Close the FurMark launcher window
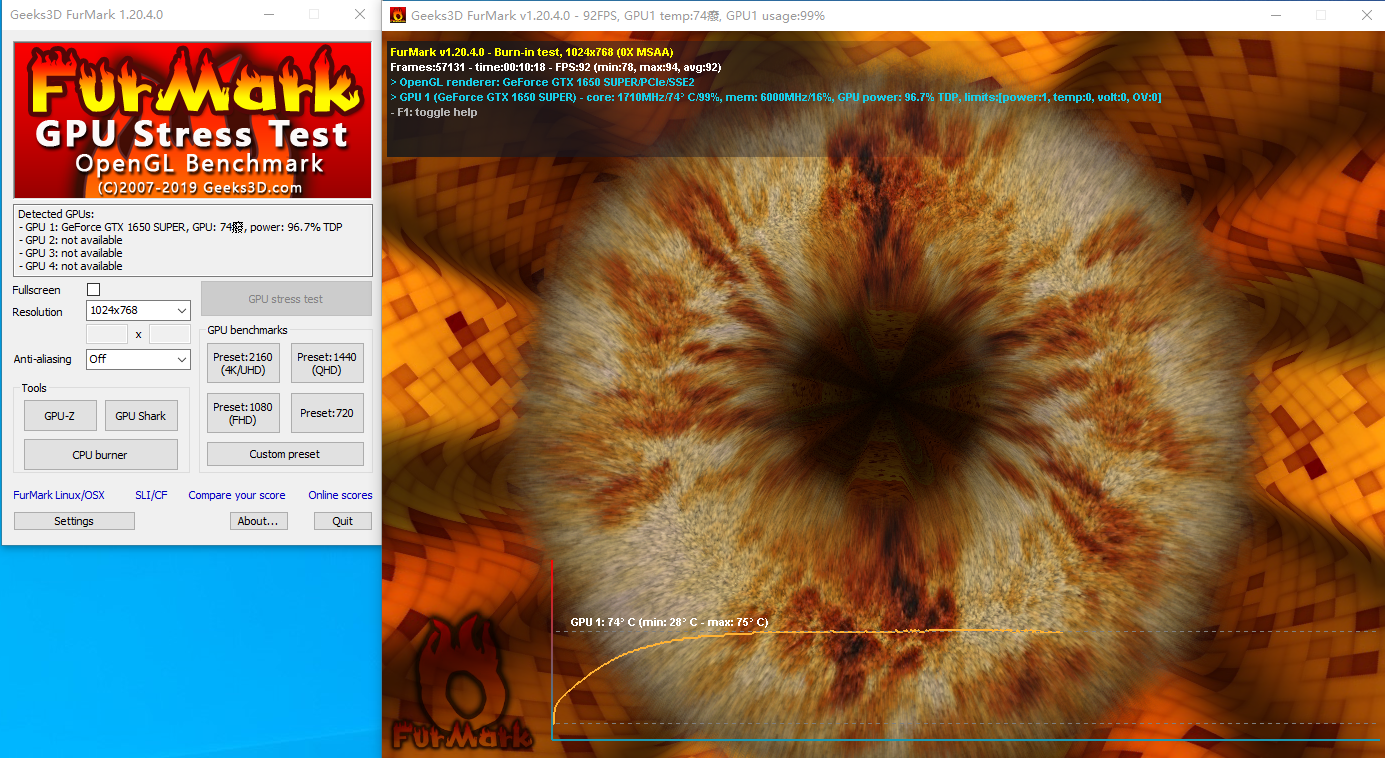The height and width of the screenshot is (758, 1385). tap(360, 15)
